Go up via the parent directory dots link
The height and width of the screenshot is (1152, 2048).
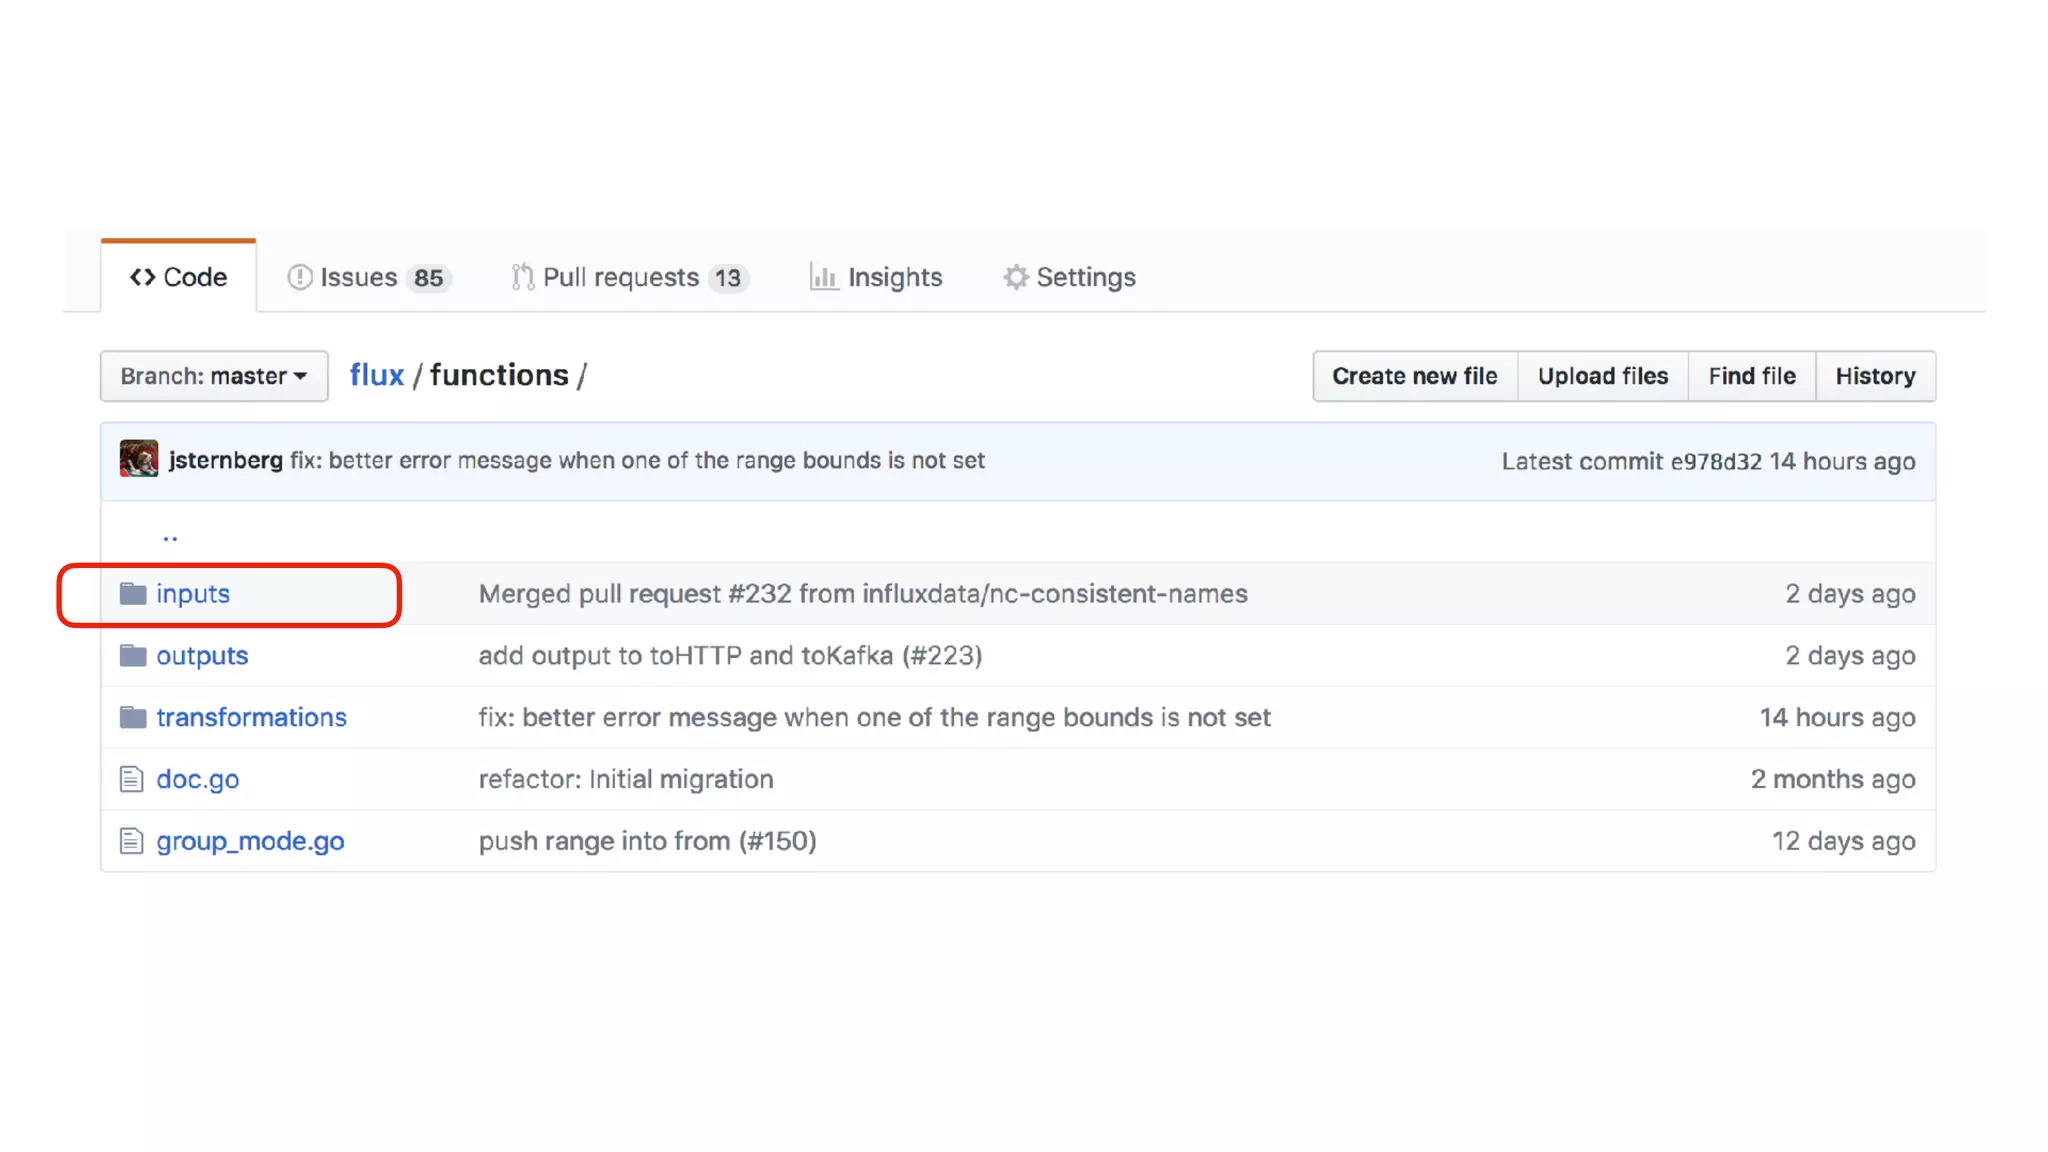[x=170, y=537]
